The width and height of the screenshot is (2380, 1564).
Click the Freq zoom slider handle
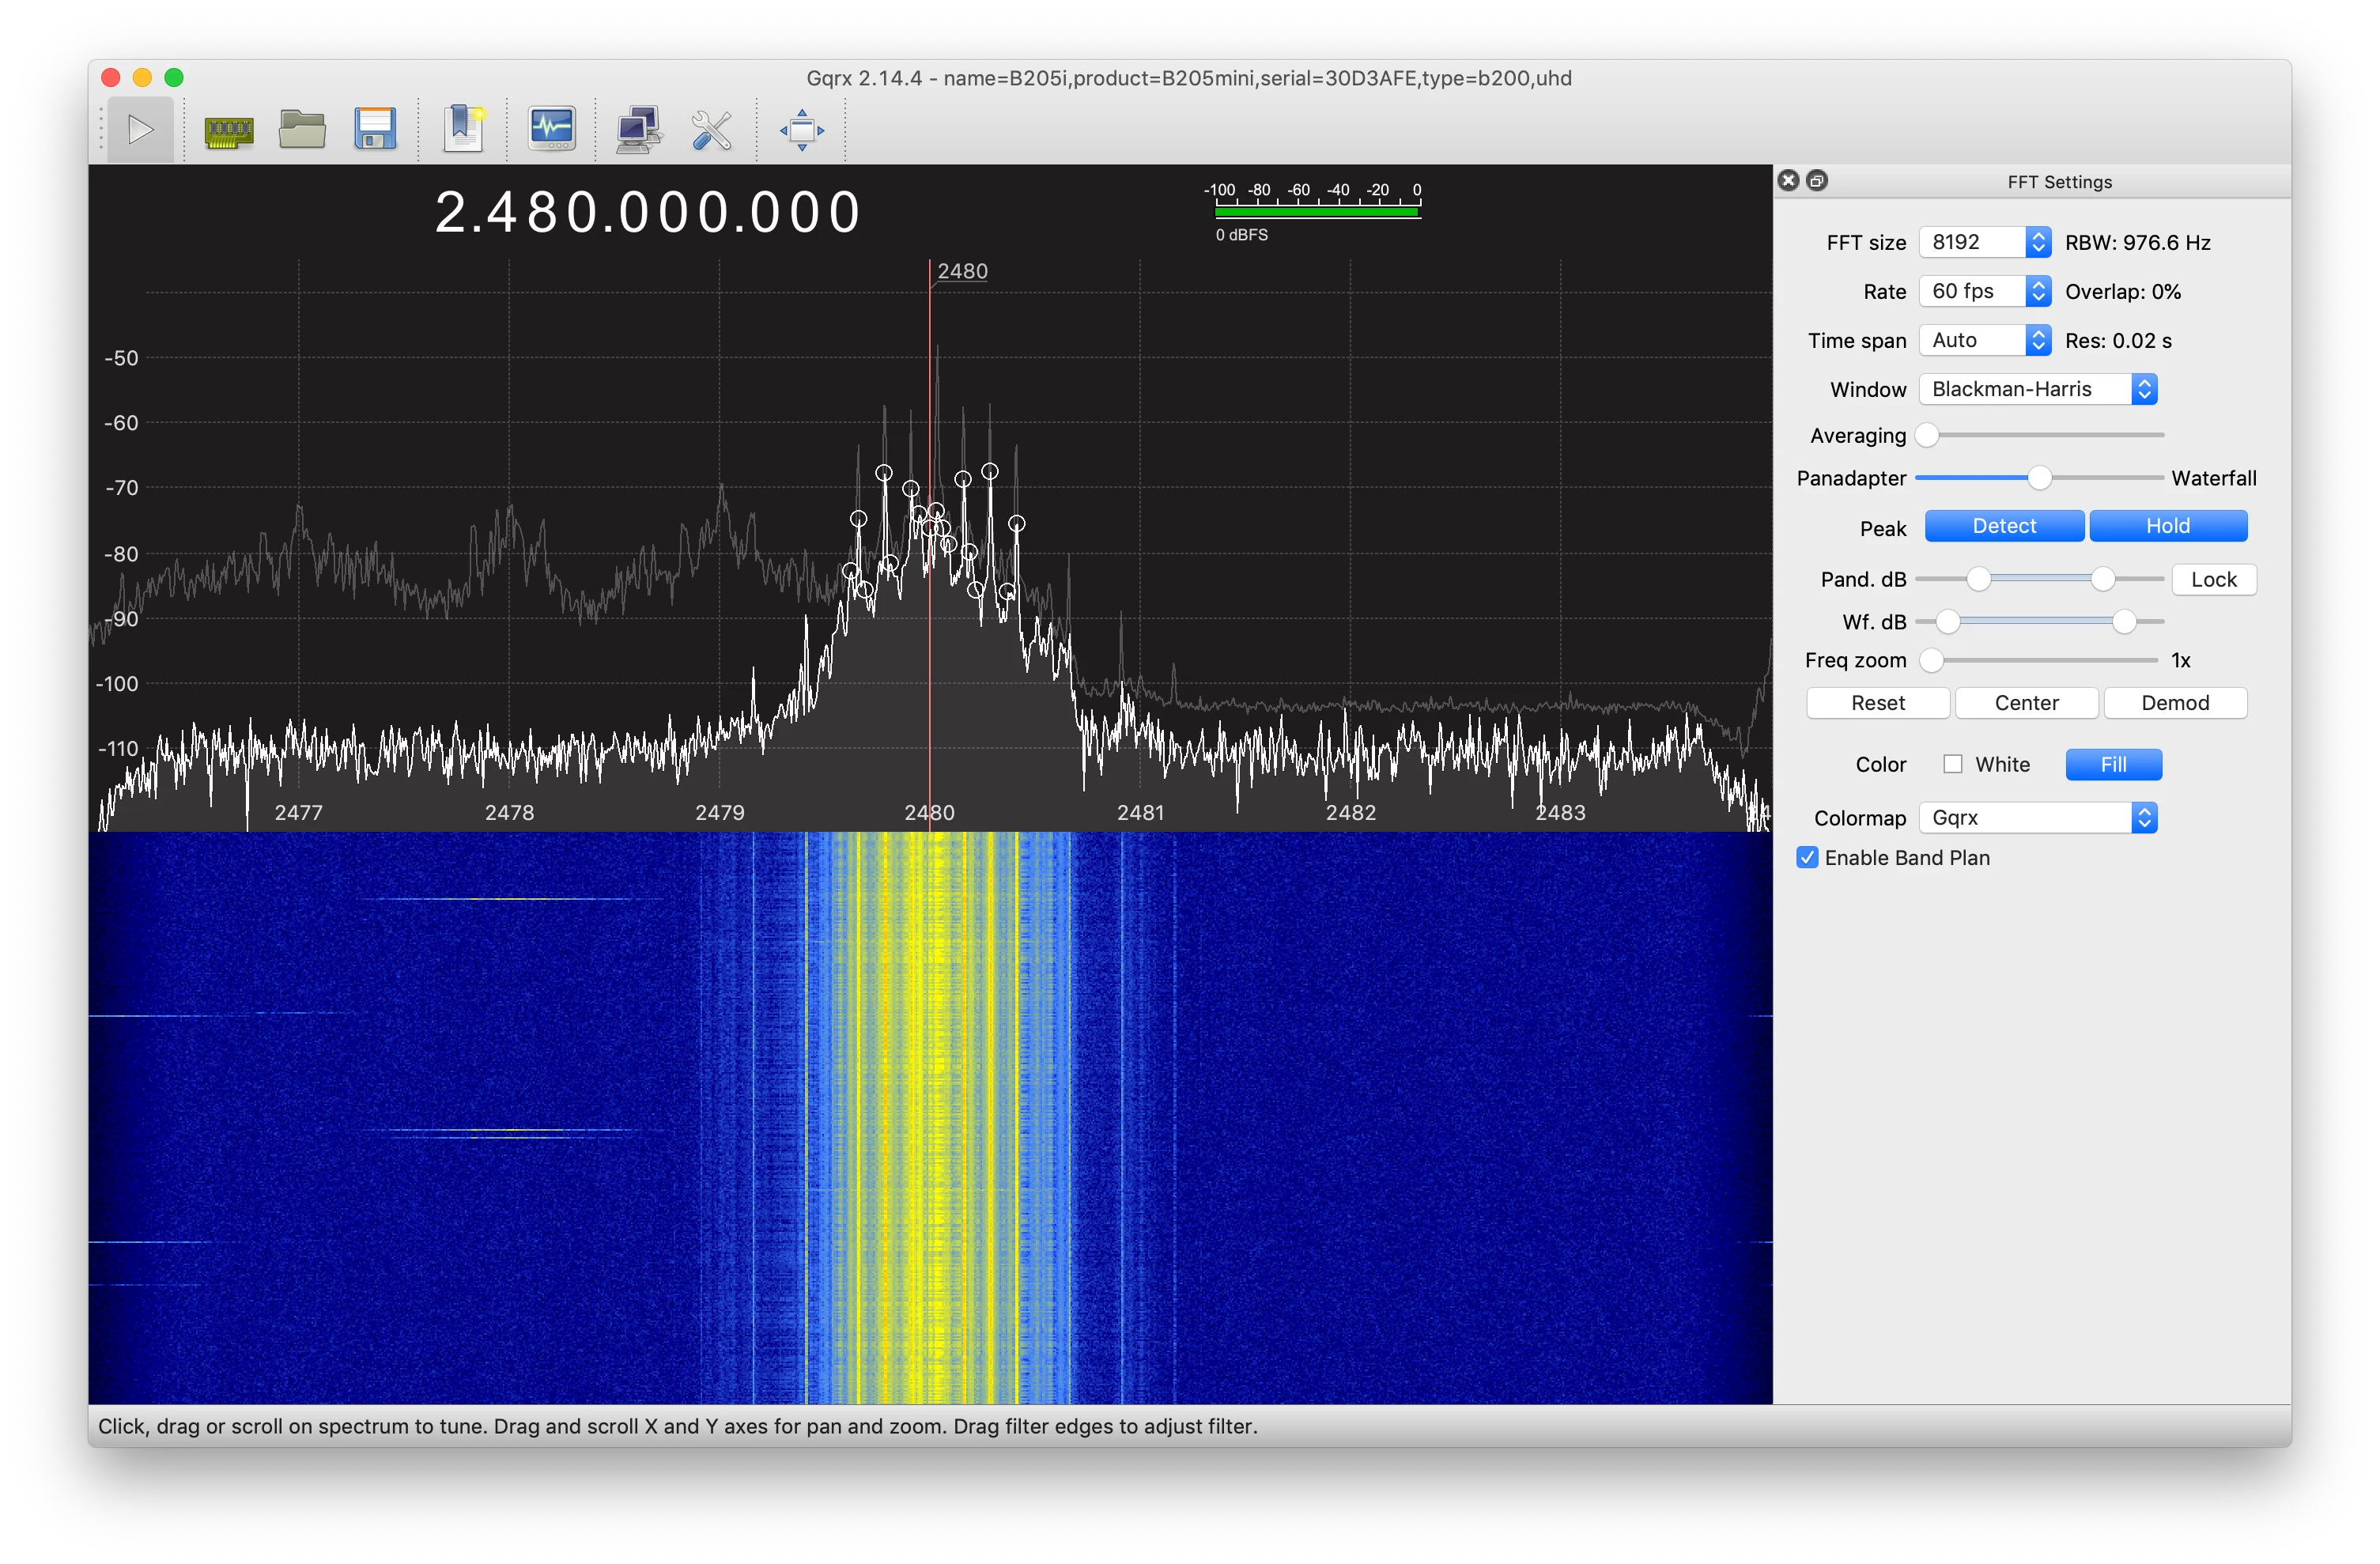point(1931,660)
